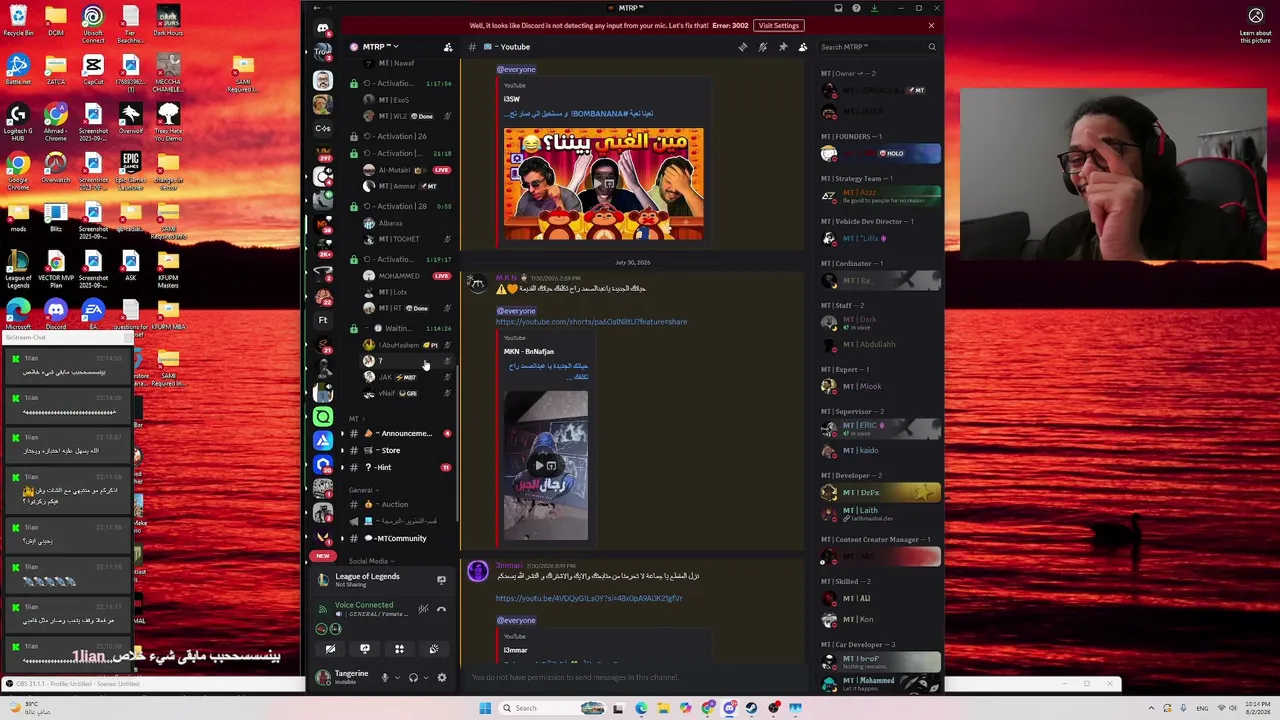Open the youtube.com/shorts link
Viewport: 1280px width, 720px height.
(591, 322)
